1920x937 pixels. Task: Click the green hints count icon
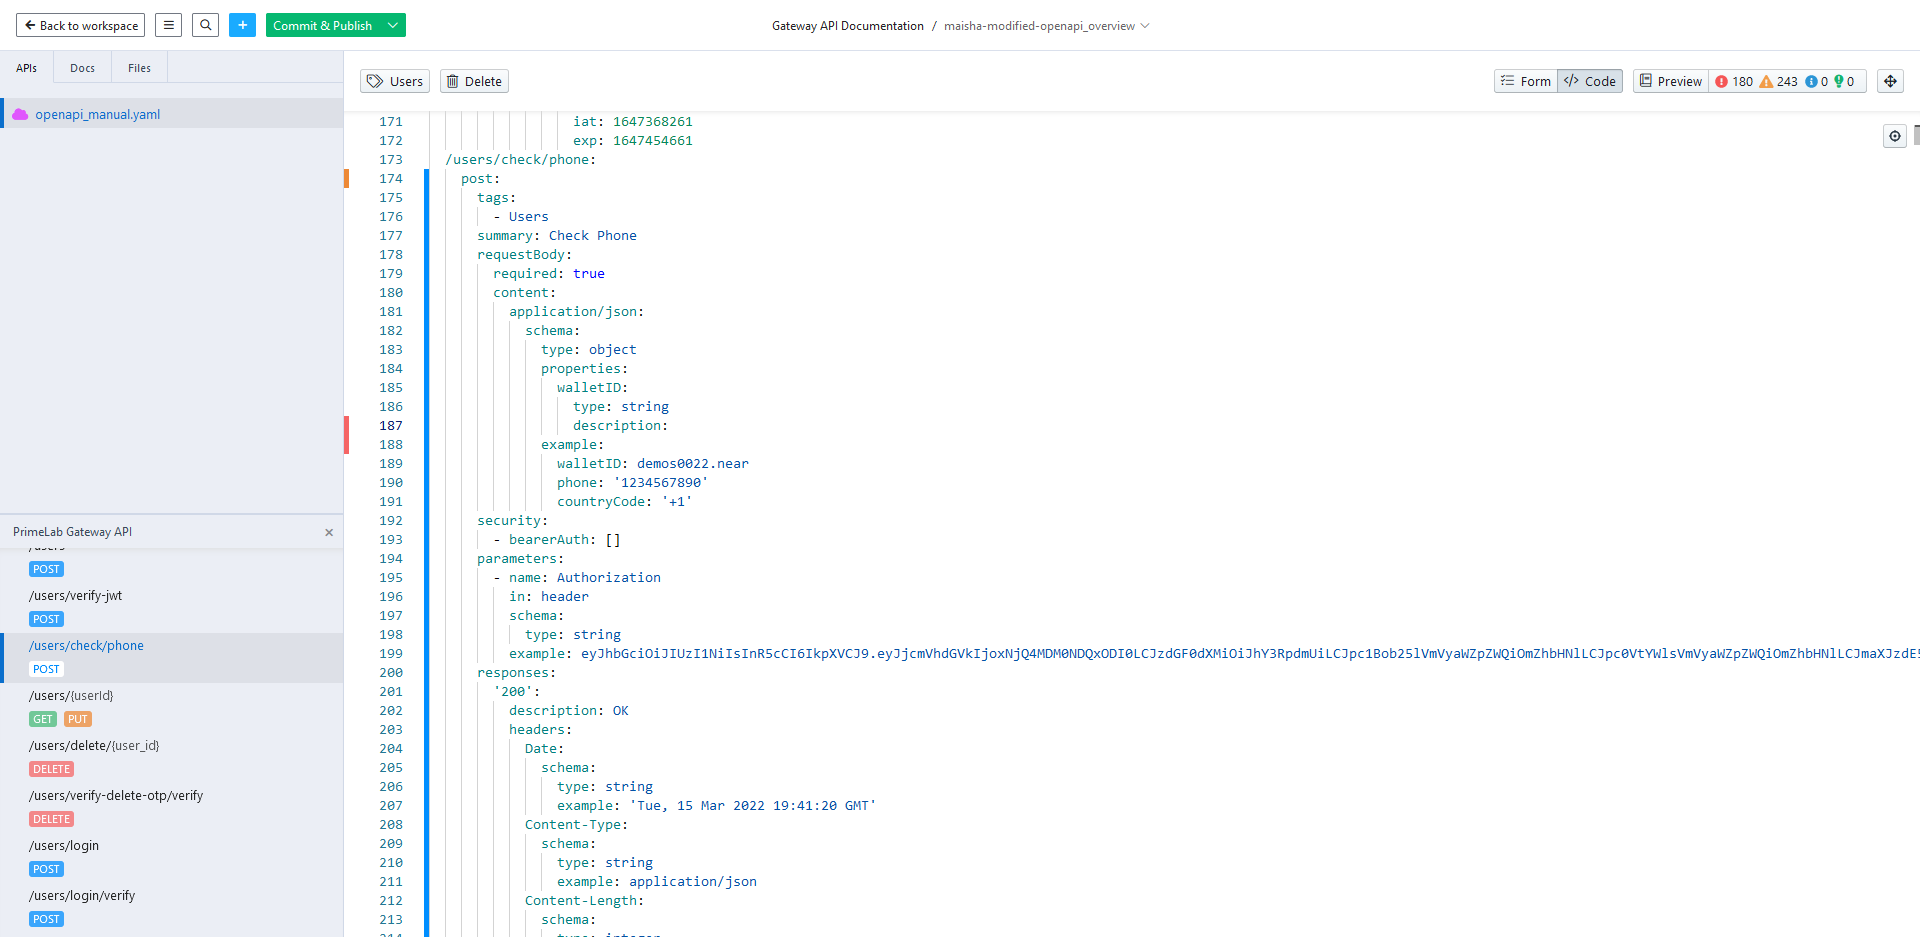click(1838, 81)
